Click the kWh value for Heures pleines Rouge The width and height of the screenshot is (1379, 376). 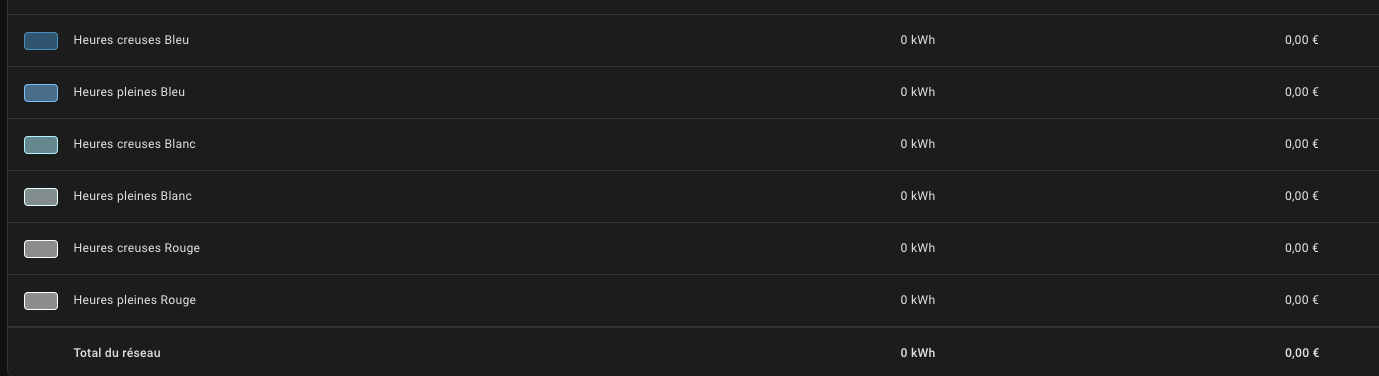[x=917, y=300]
